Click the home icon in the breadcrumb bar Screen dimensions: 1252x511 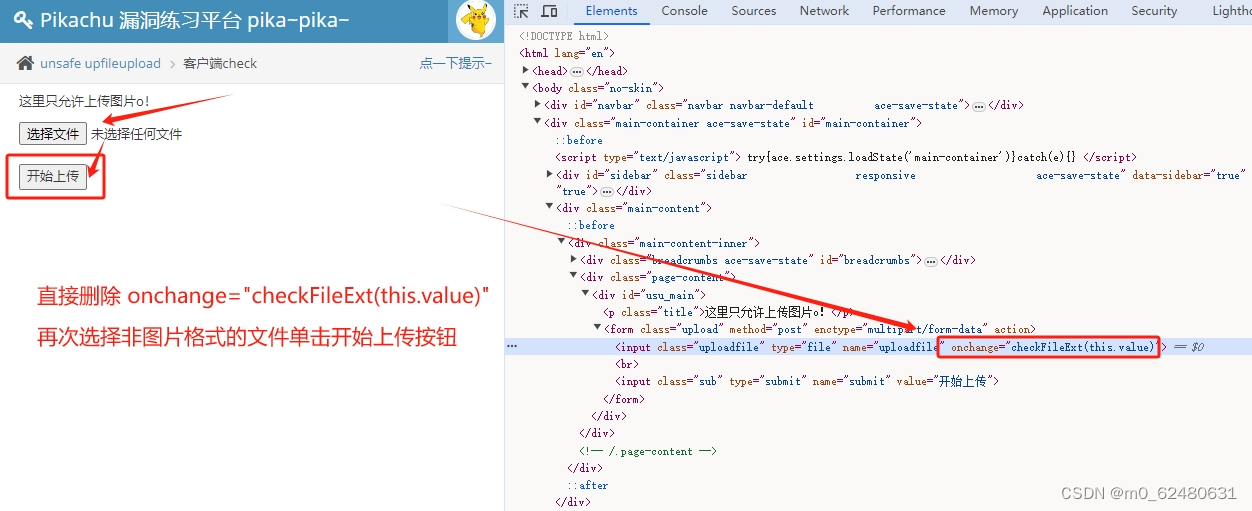(x=26, y=63)
